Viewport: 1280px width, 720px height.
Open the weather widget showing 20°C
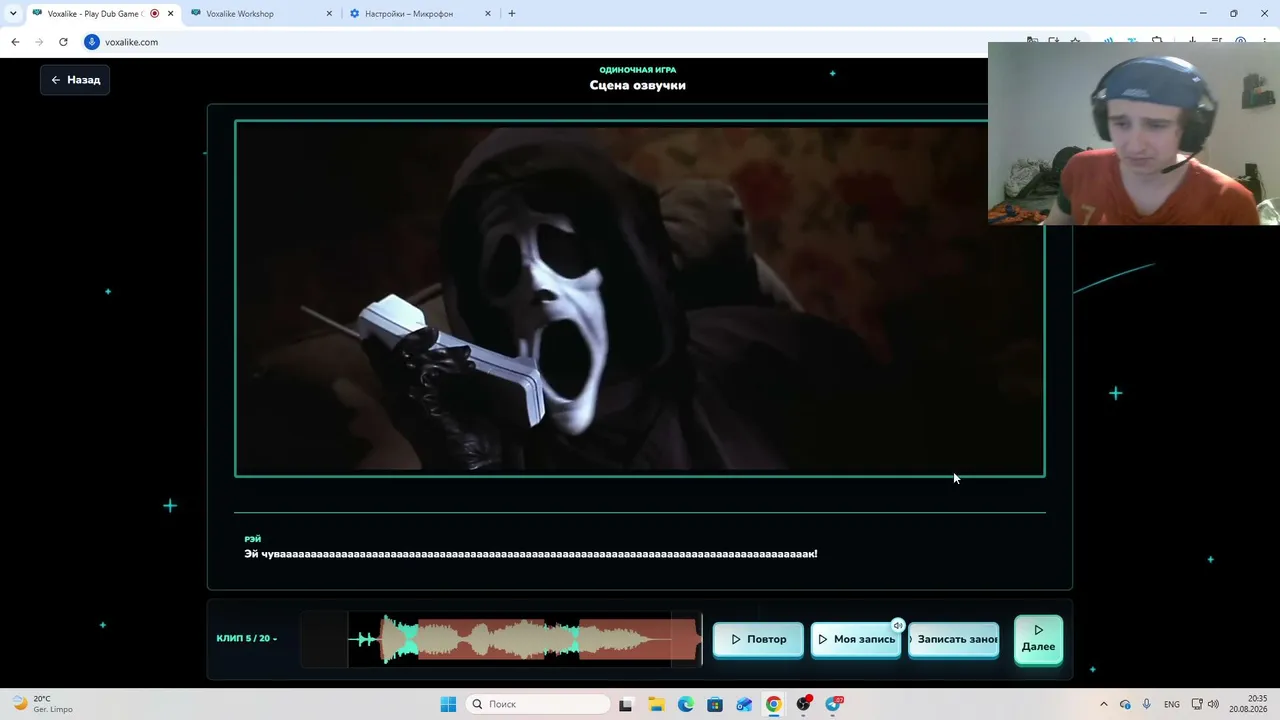click(42, 704)
